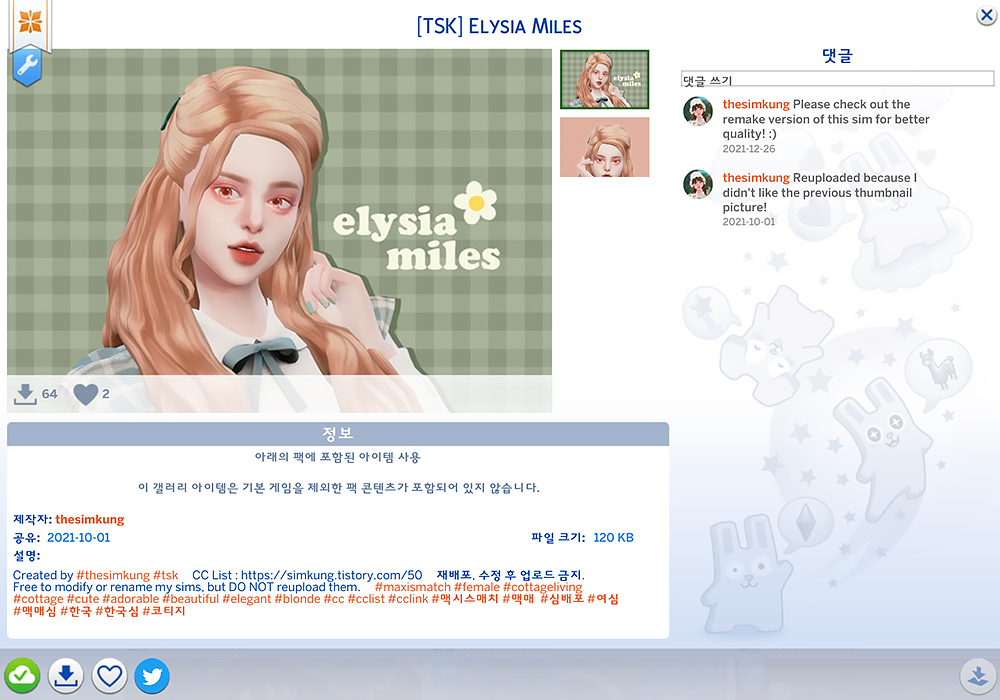Viewport: 1000px width, 700px height.
Task: Click the #코티지 hashtag
Action: pyautogui.click(x=164, y=611)
